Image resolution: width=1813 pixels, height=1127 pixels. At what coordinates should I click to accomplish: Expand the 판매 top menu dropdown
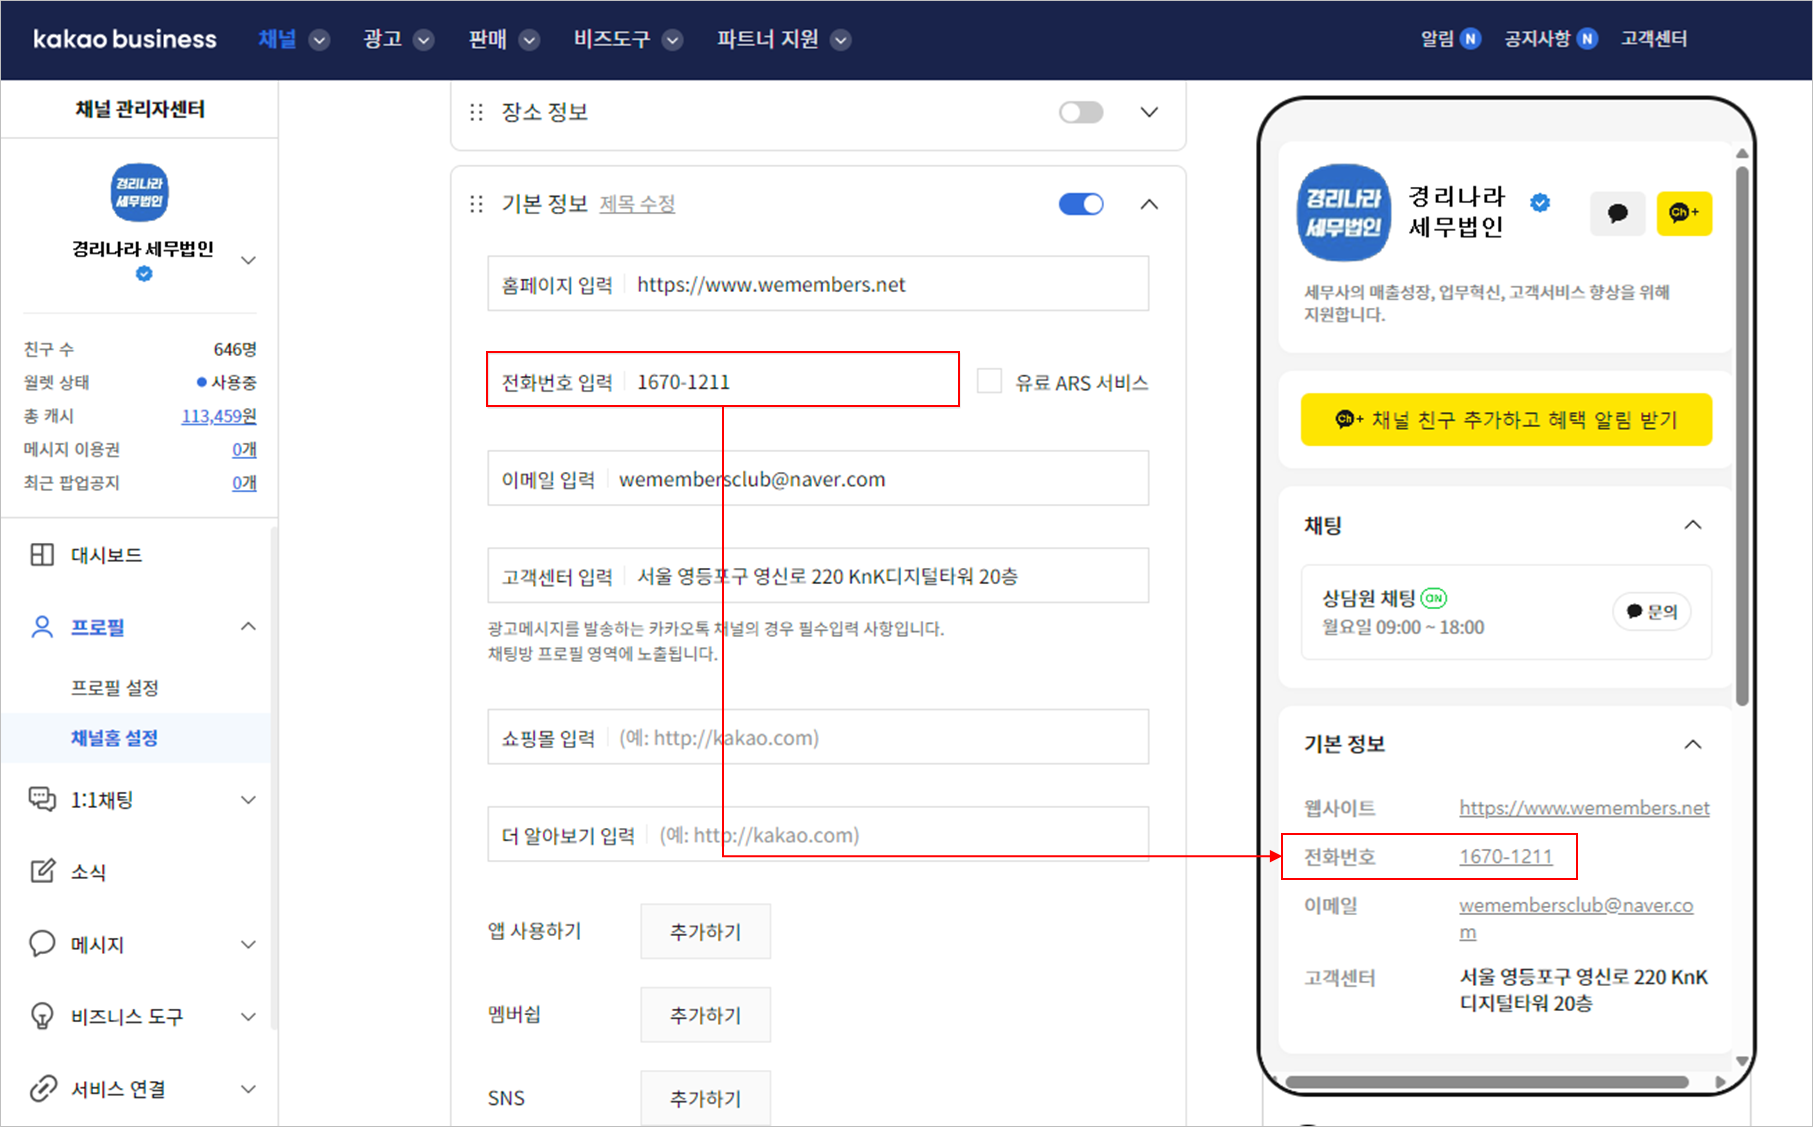(x=530, y=40)
